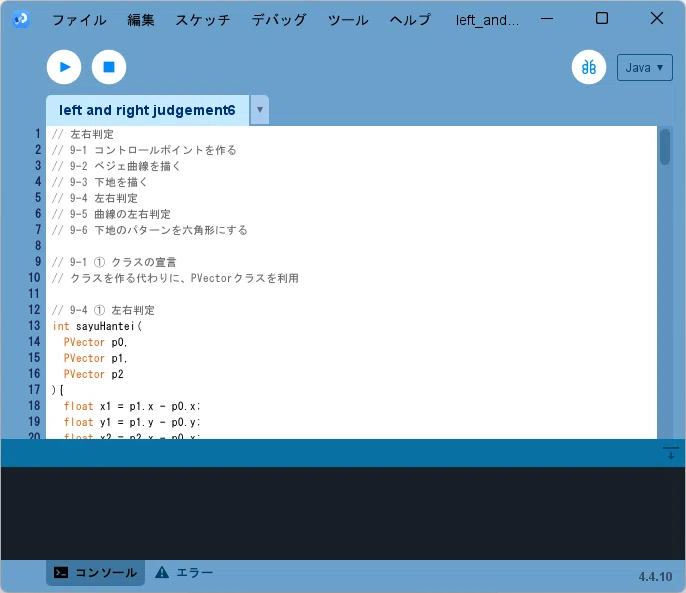686x593 pixels.
Task: Click the line '// 9-1 コントロールポイントを作る'
Action: click(x=144, y=150)
